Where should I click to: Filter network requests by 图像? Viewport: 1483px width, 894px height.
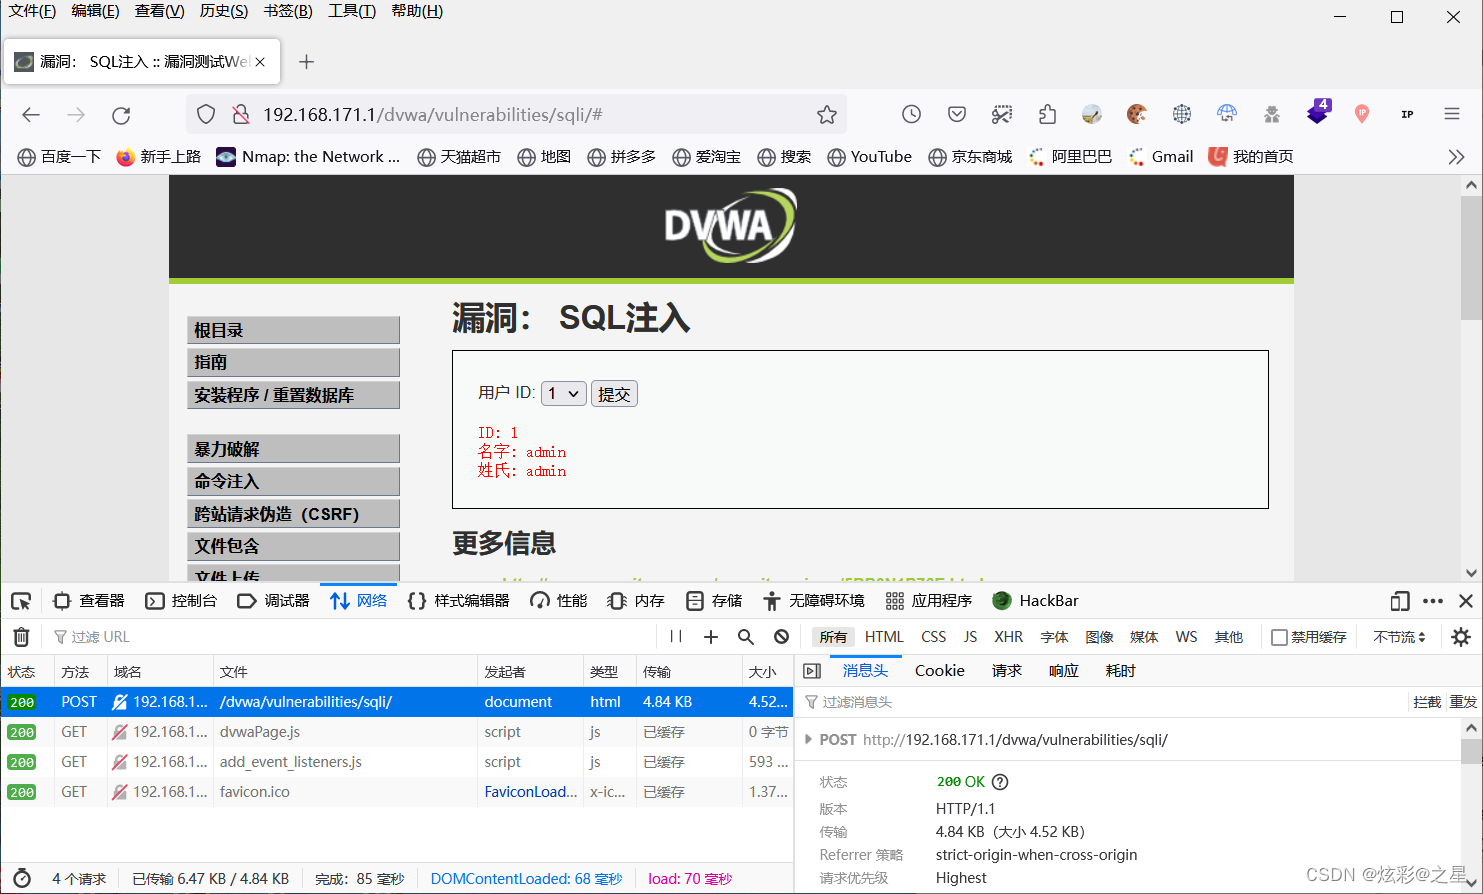pos(1099,637)
